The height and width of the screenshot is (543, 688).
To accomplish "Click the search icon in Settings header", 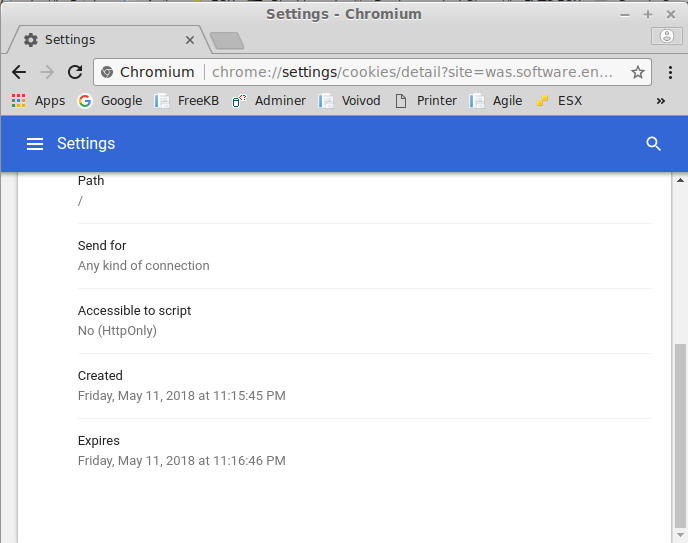I will coord(653,144).
